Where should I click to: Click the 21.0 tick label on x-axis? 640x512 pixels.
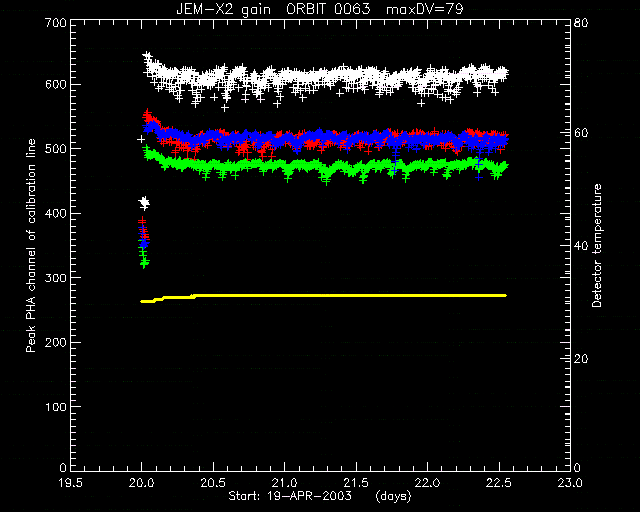(284, 483)
